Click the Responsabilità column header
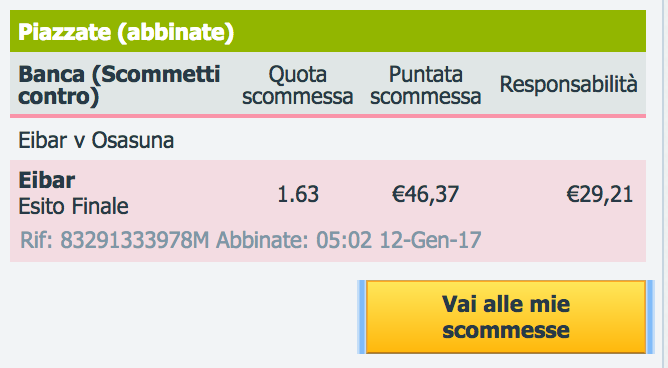Screen dimensions: 668x368 568,84
